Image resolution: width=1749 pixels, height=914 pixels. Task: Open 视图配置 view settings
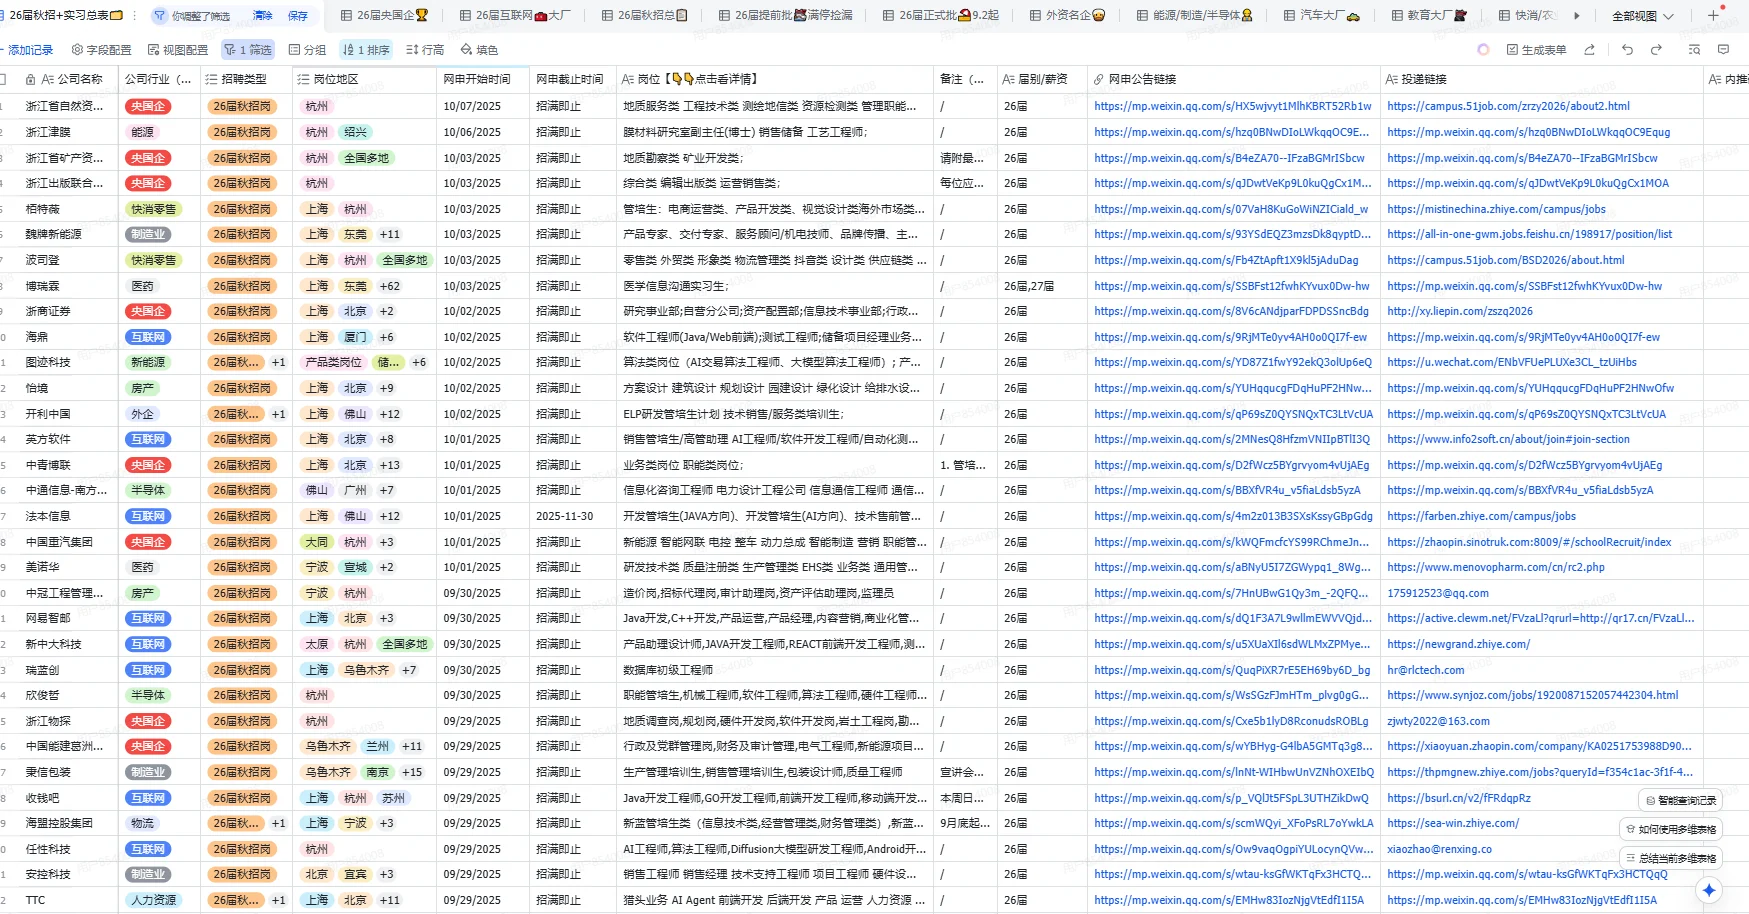point(178,50)
